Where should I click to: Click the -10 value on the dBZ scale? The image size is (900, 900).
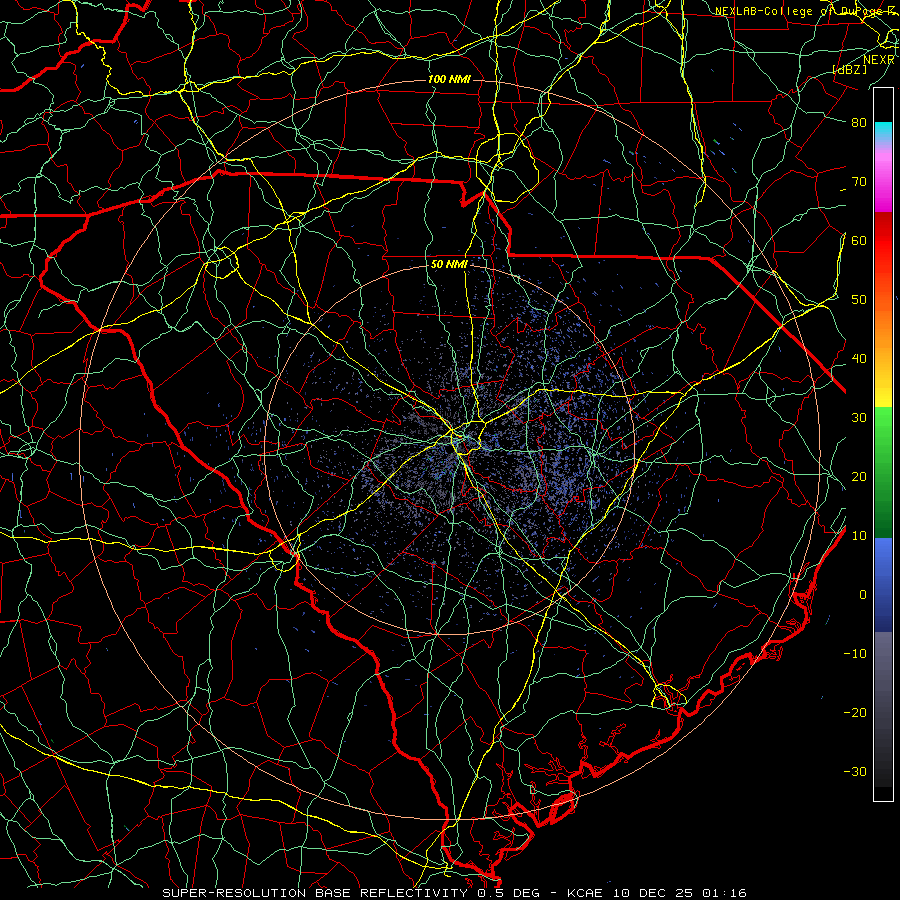855,654
